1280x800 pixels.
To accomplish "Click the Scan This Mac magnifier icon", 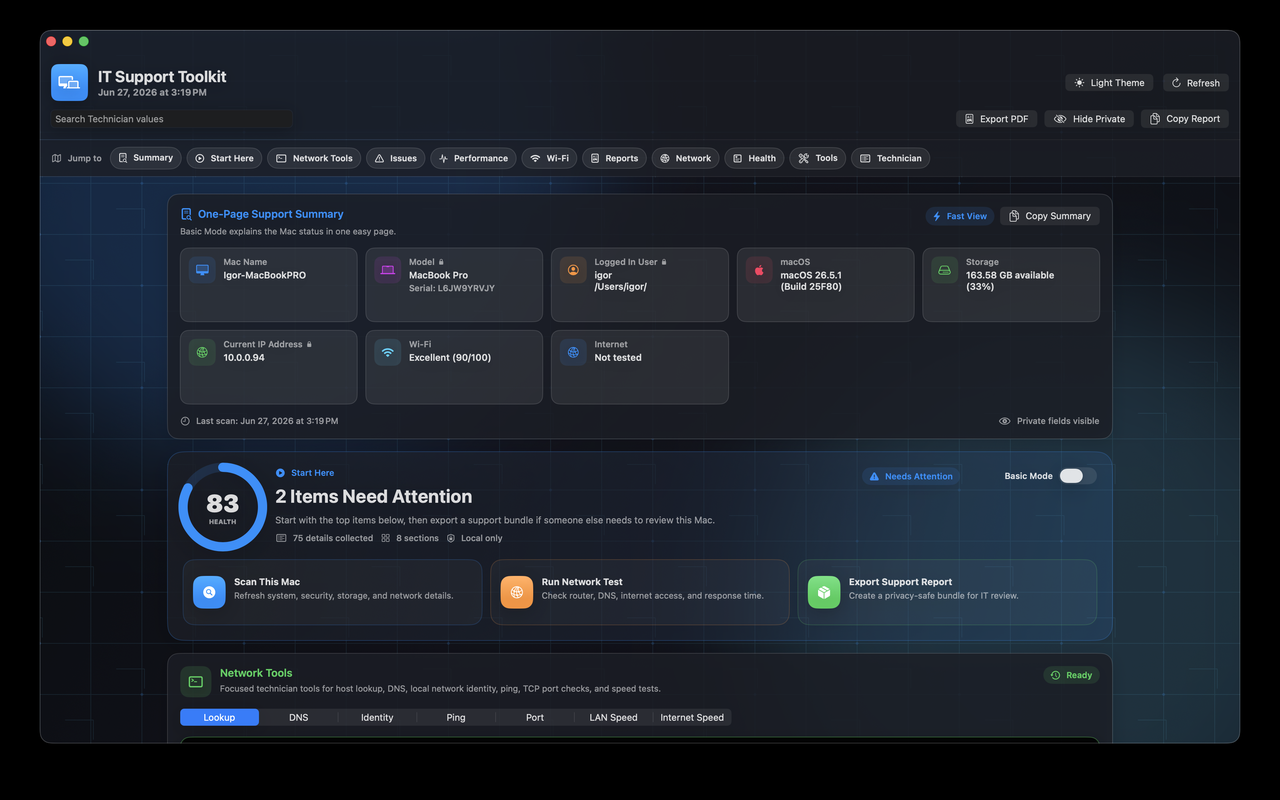I will click(x=210, y=592).
